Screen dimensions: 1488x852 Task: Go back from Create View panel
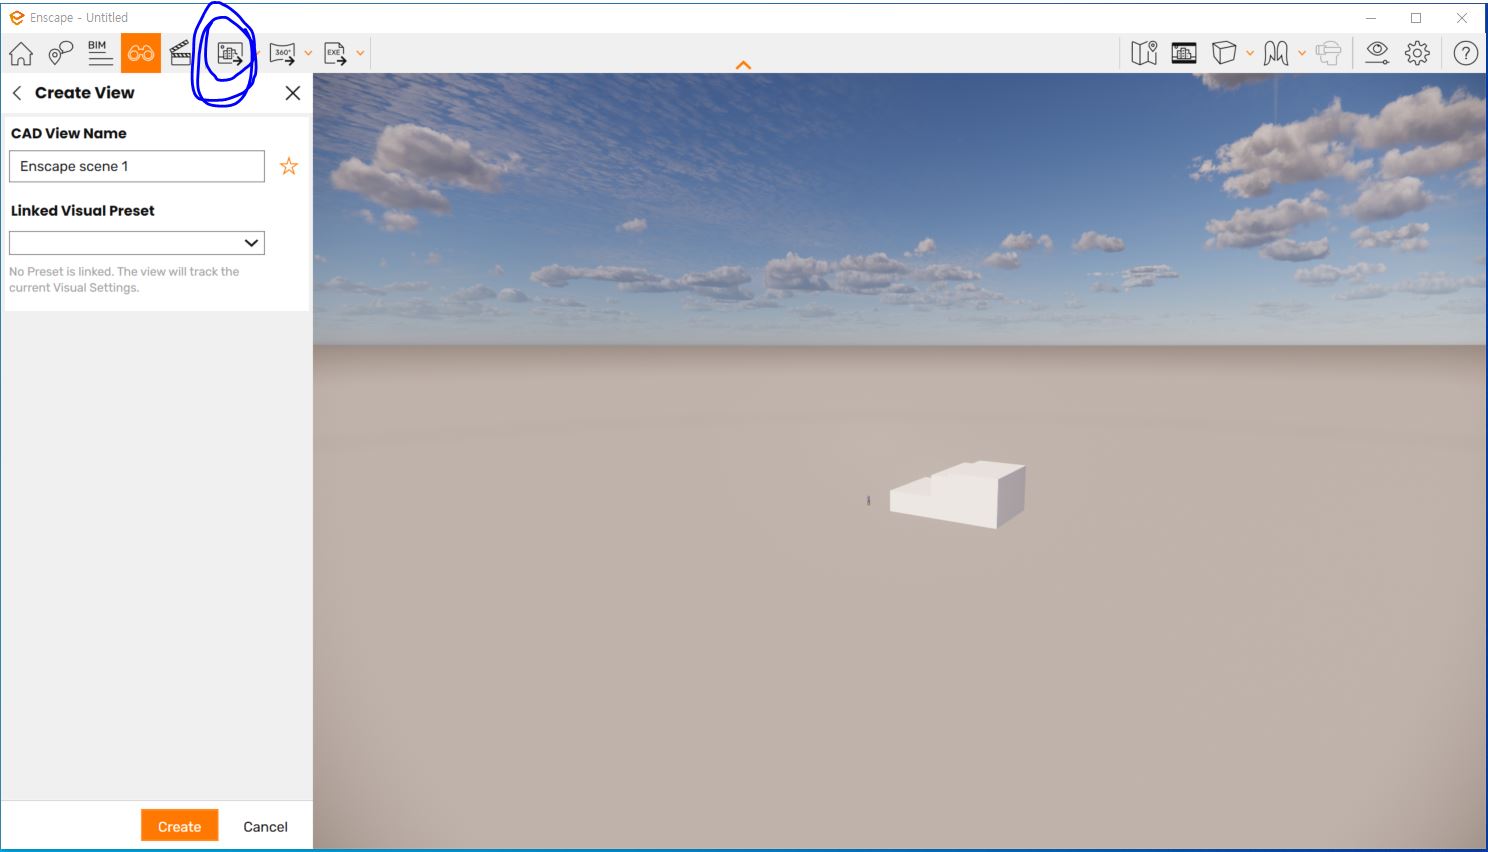[x=17, y=93]
